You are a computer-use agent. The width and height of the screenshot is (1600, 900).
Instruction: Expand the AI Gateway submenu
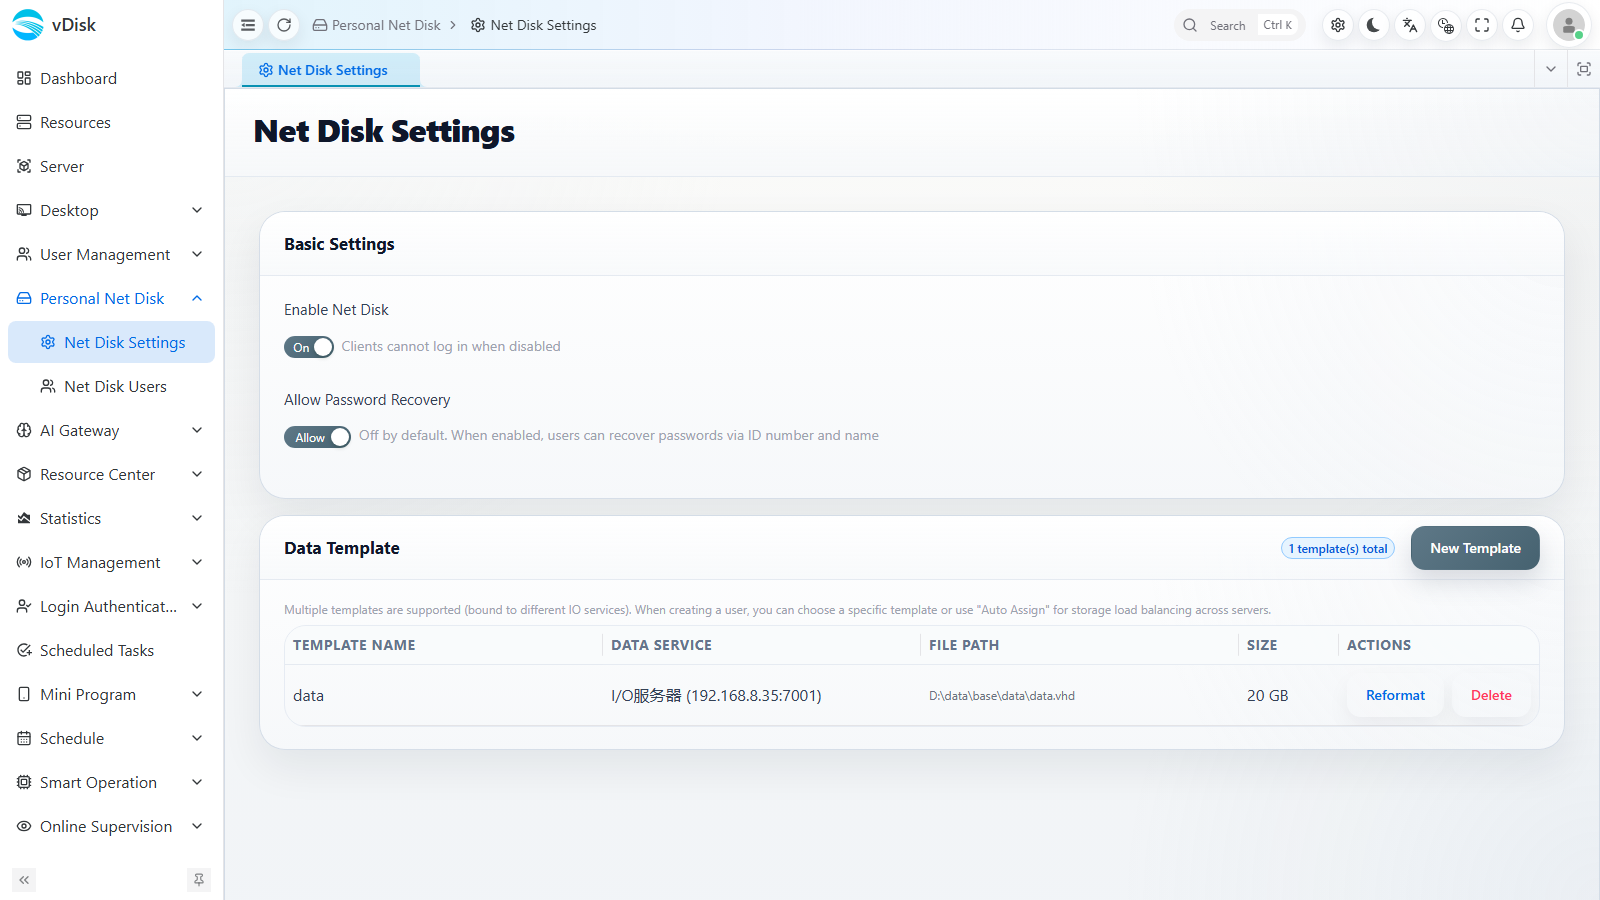(x=197, y=430)
